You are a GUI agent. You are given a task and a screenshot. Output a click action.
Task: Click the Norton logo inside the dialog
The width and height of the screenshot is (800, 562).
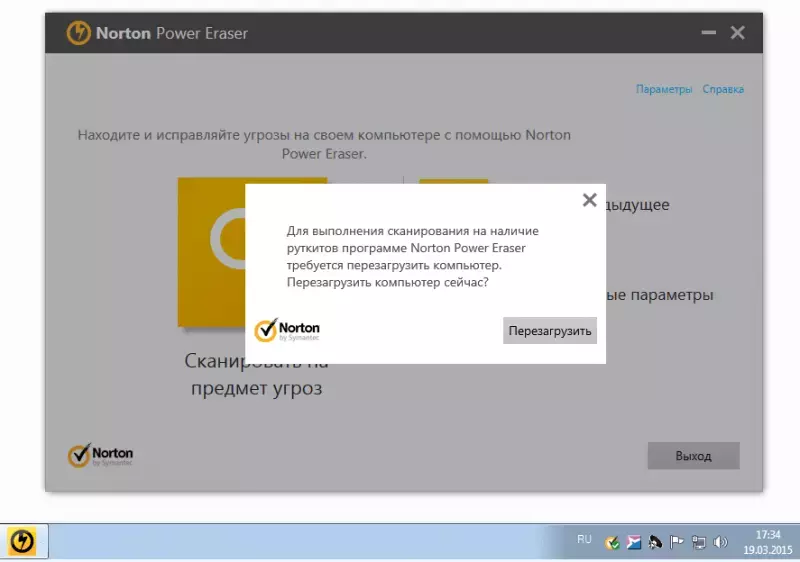pos(287,330)
